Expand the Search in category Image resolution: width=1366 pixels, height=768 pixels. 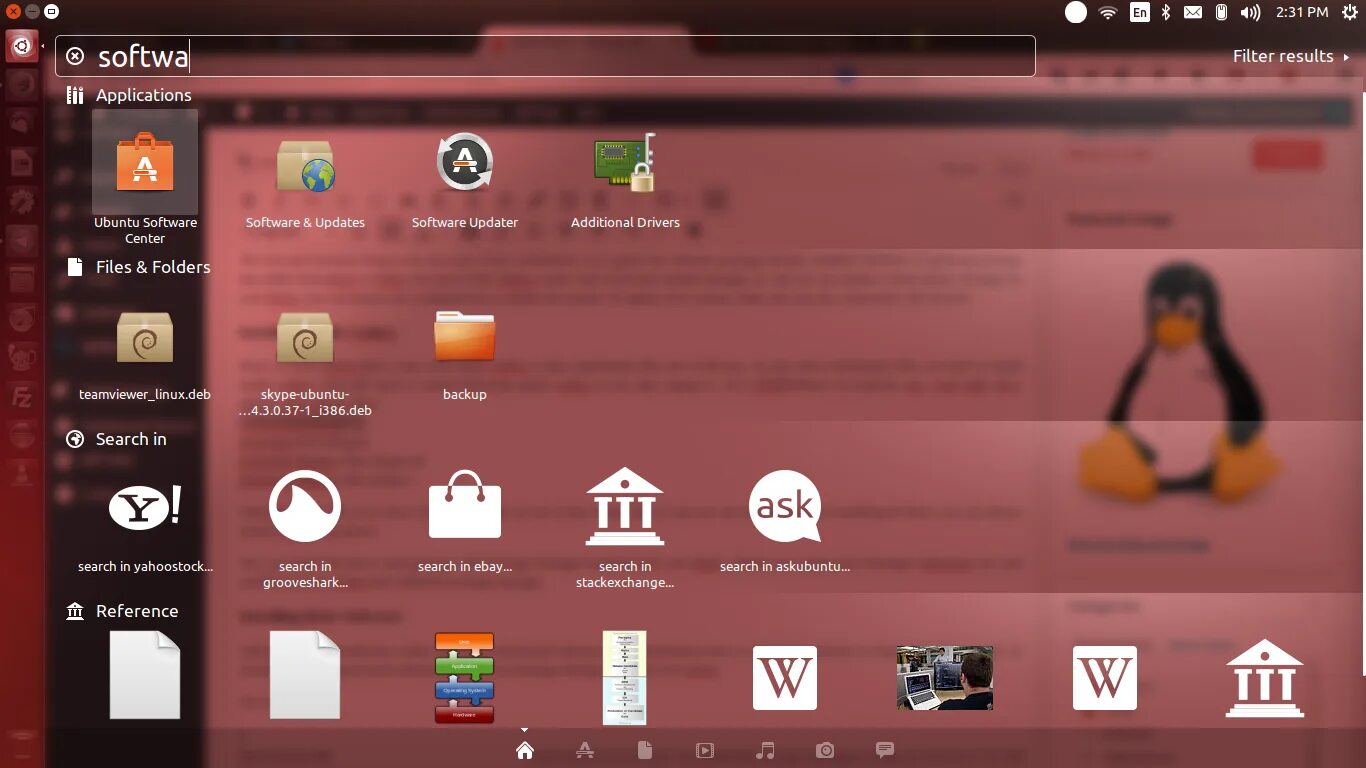pyautogui.click(x=116, y=439)
